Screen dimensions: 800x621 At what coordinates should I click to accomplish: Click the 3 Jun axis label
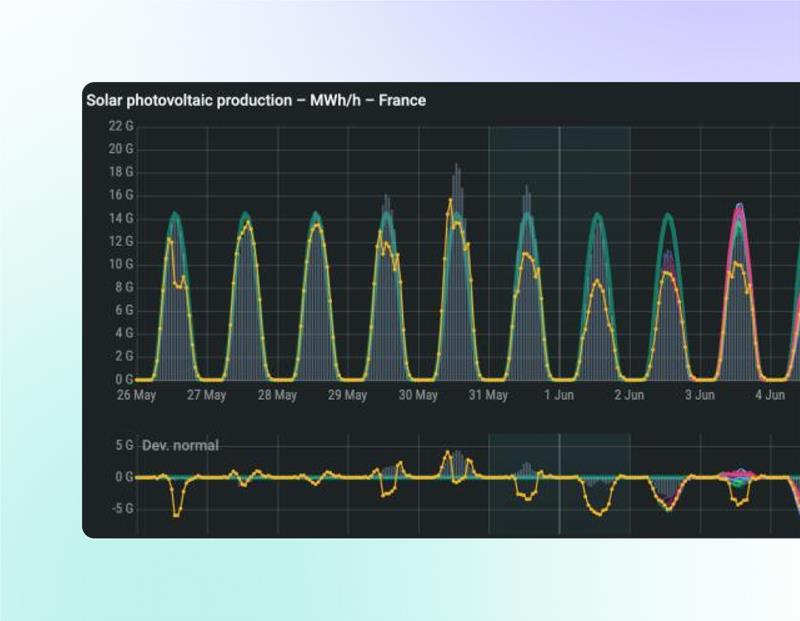pos(699,395)
